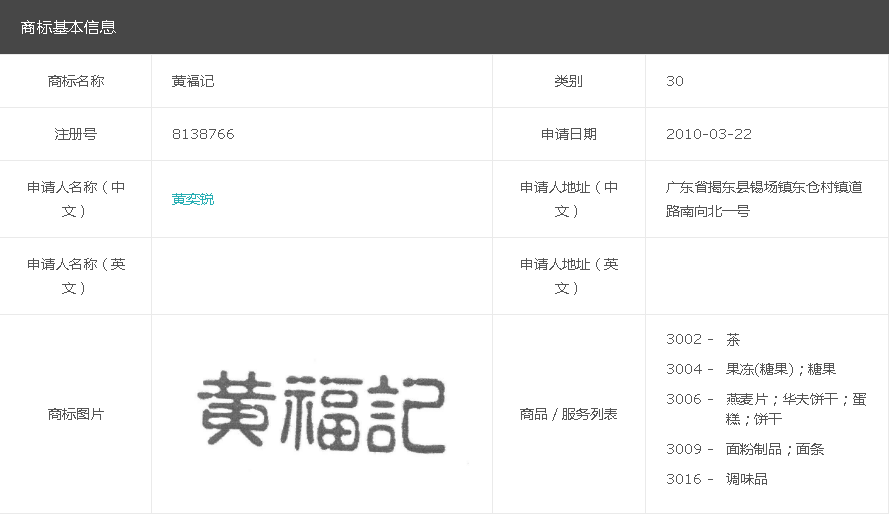The width and height of the screenshot is (890, 516).
Task: Click the 申请日期 label cell
Action: click(568, 134)
